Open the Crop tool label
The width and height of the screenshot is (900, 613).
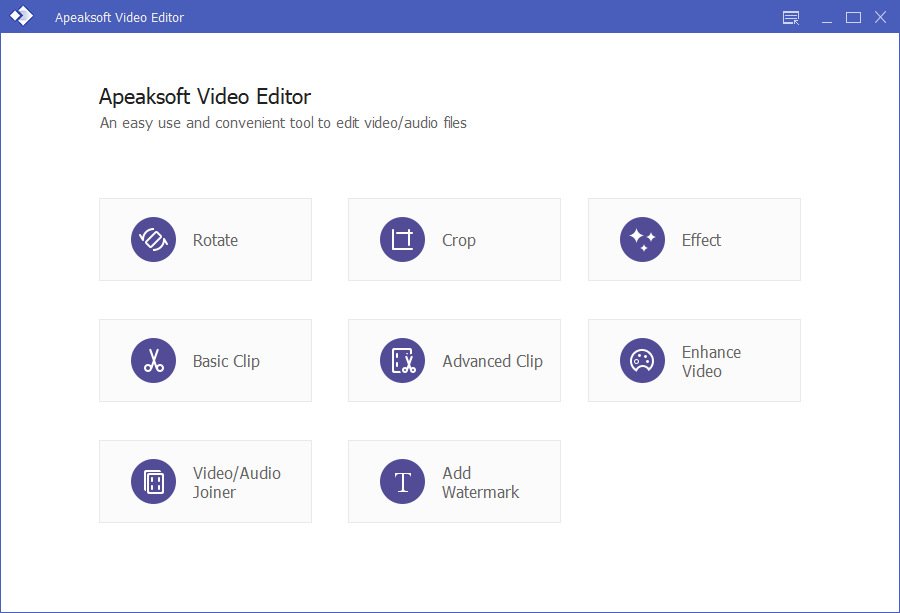click(459, 240)
